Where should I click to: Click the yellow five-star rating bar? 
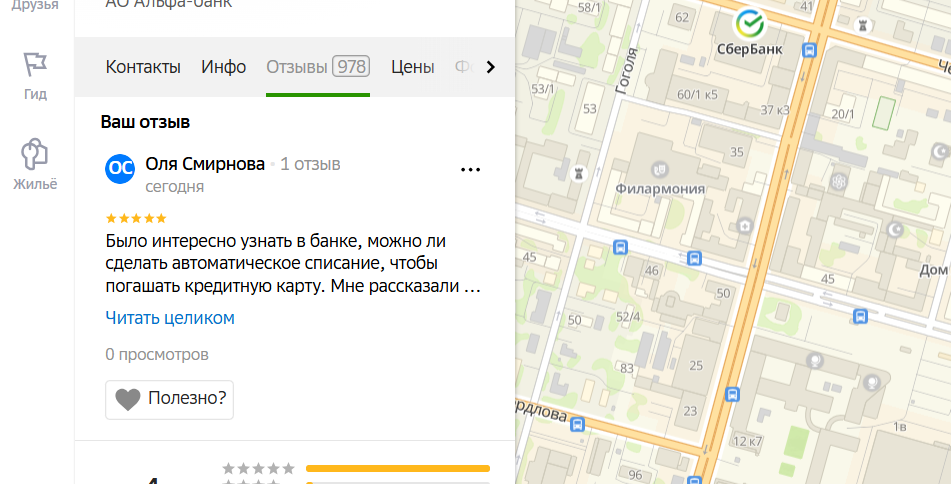[x=398, y=468]
